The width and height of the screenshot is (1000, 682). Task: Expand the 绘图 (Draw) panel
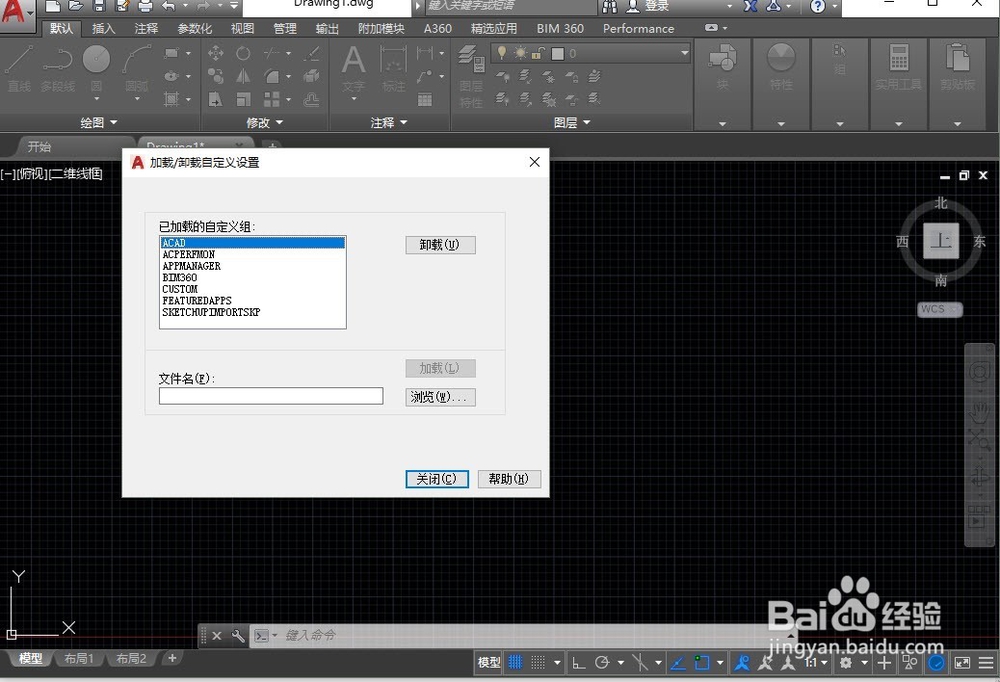(x=99, y=122)
